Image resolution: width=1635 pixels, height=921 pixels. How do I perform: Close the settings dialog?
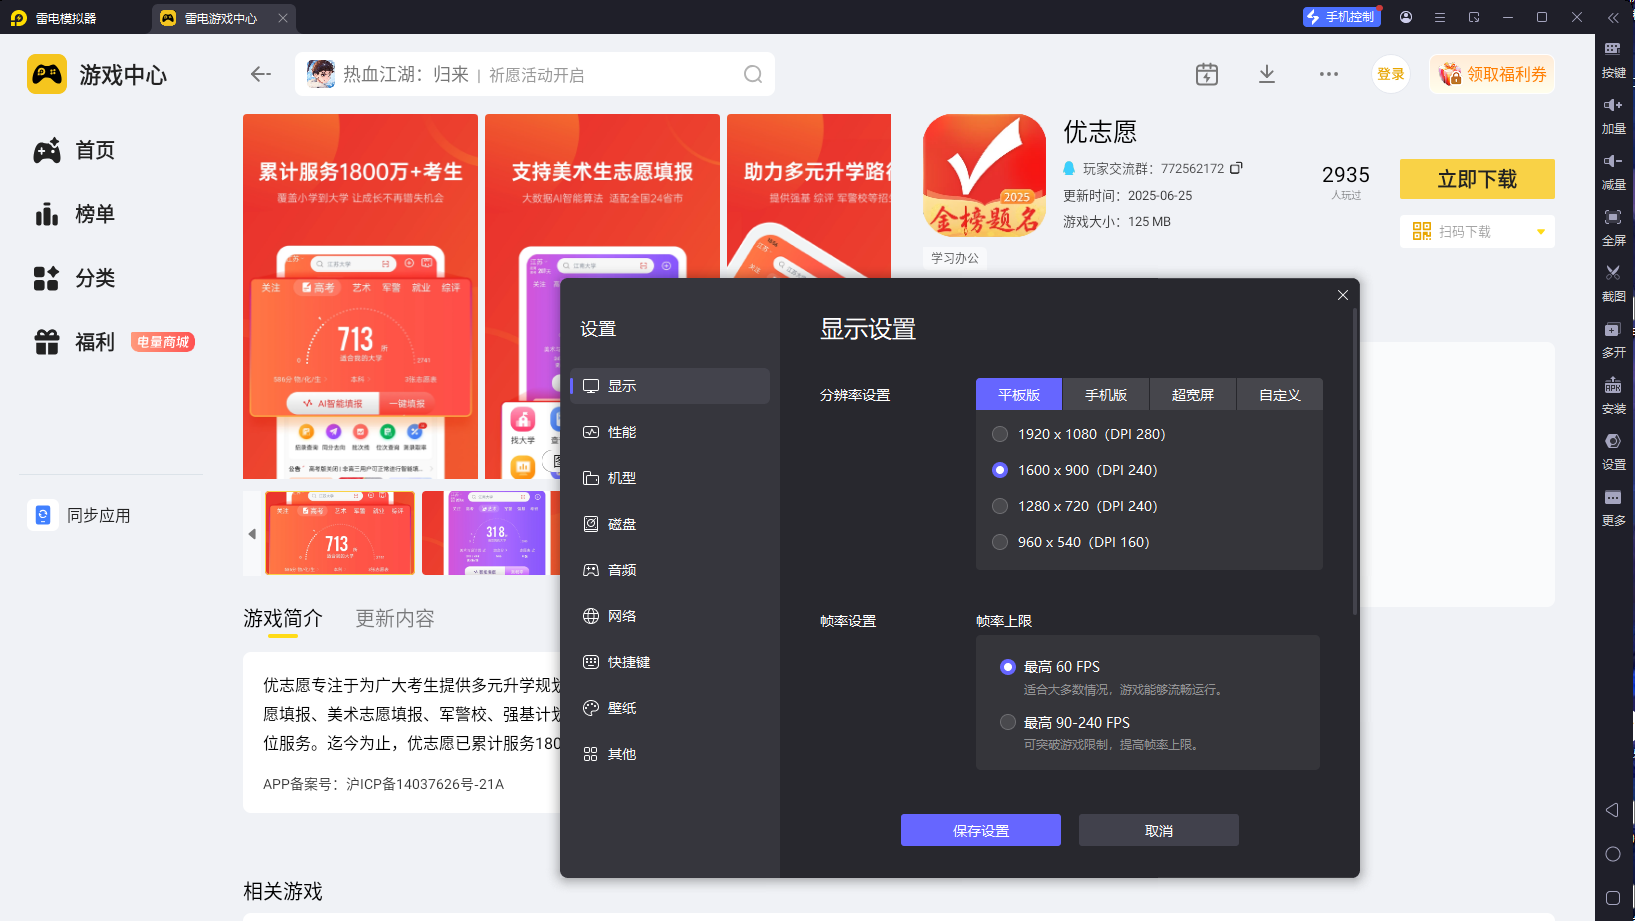pyautogui.click(x=1343, y=295)
